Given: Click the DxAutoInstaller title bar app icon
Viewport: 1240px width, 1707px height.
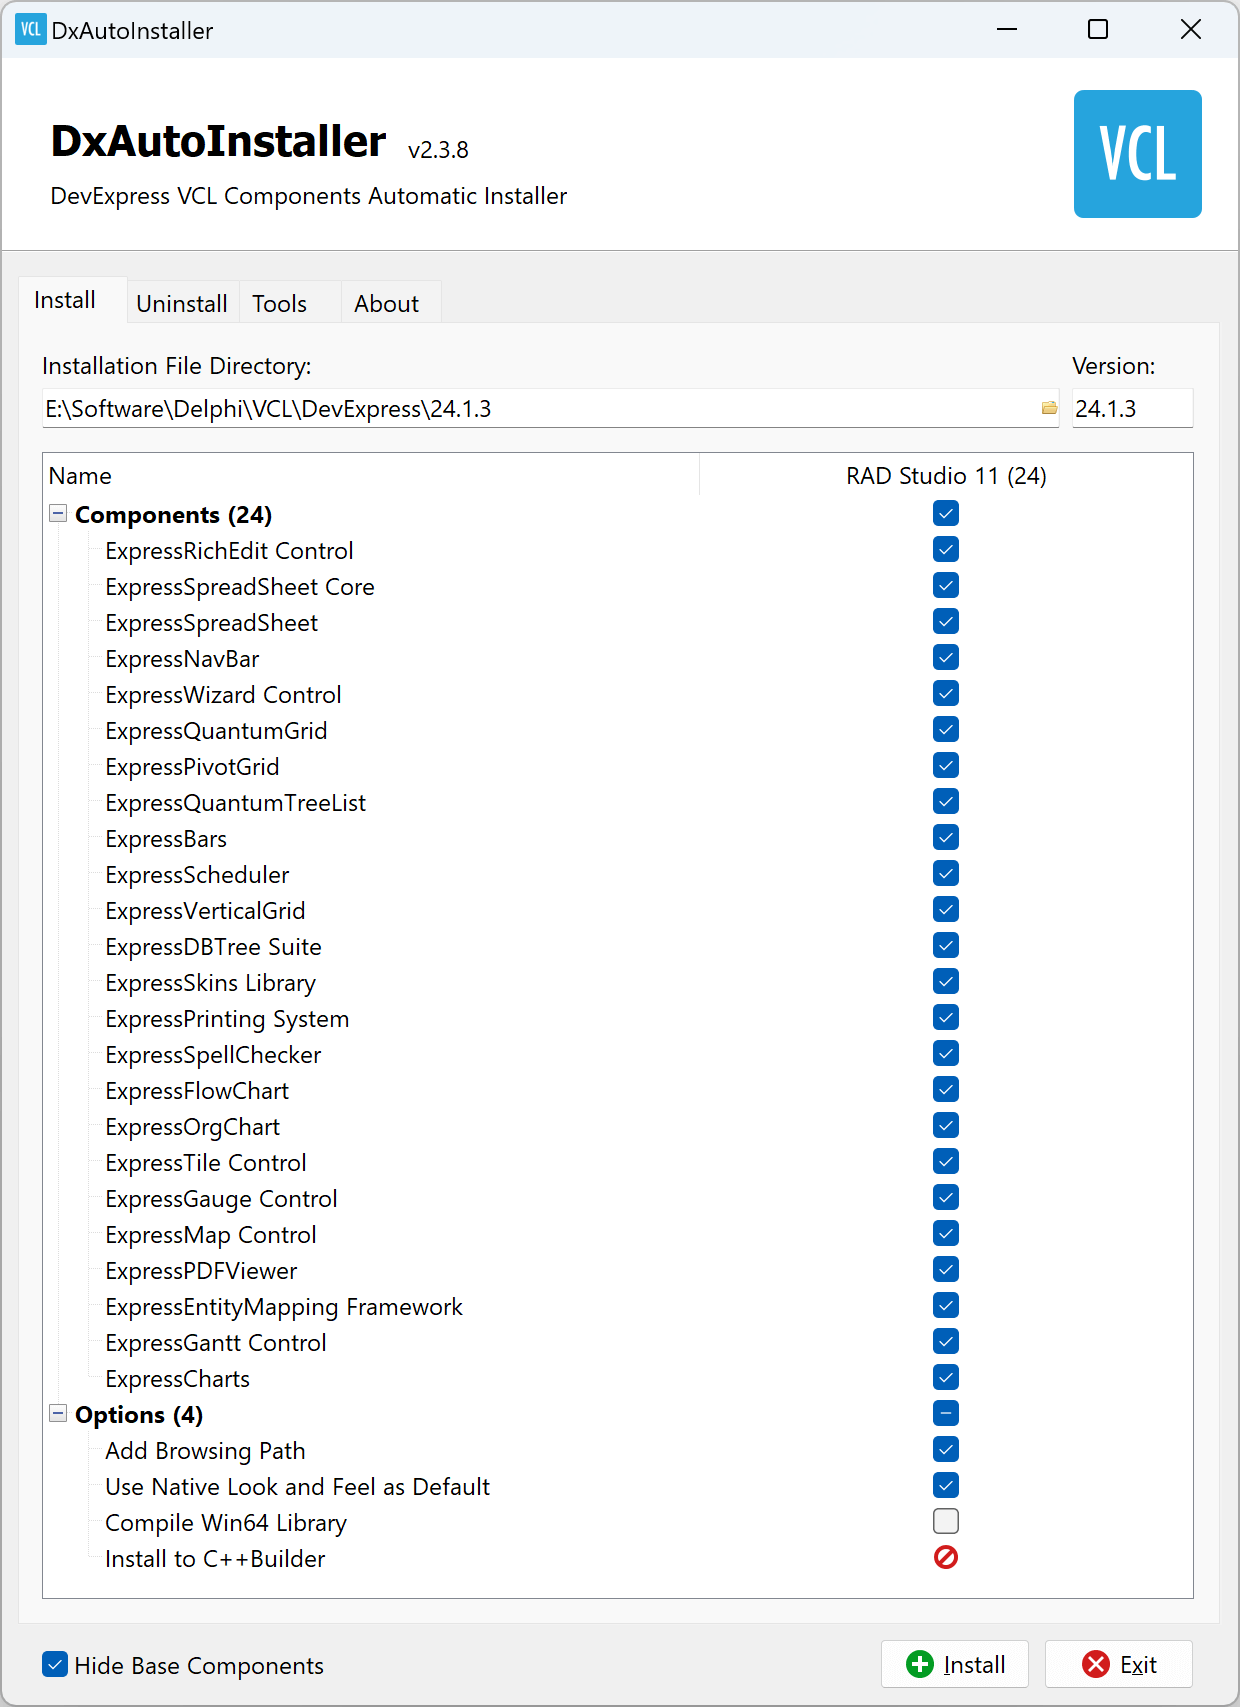Looking at the screenshot, I should pos(31,30).
